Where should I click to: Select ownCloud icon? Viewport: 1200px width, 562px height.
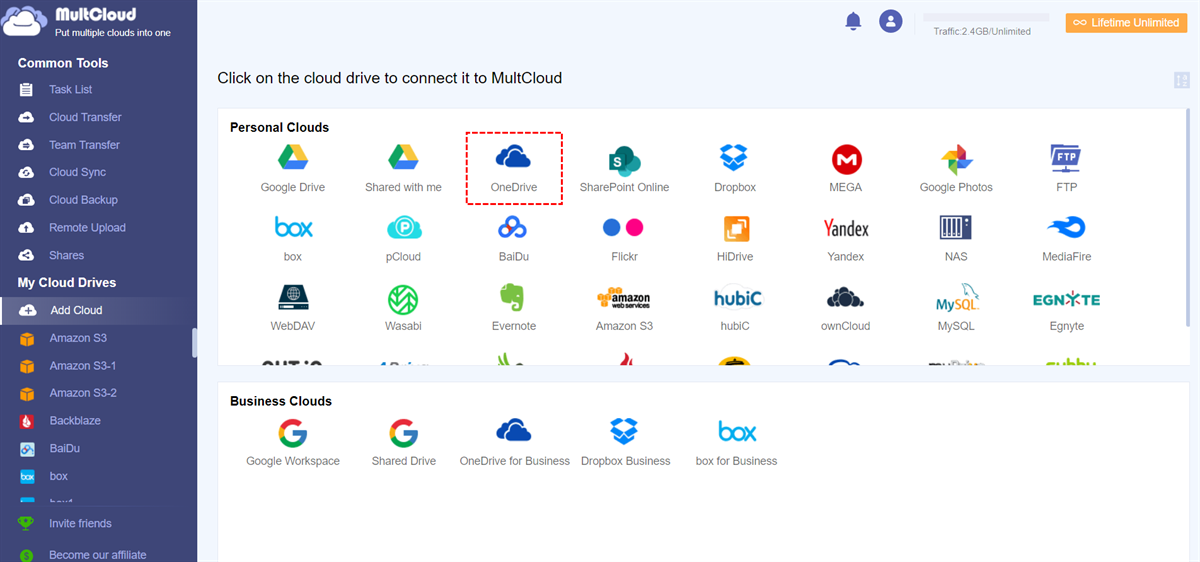click(x=846, y=307)
